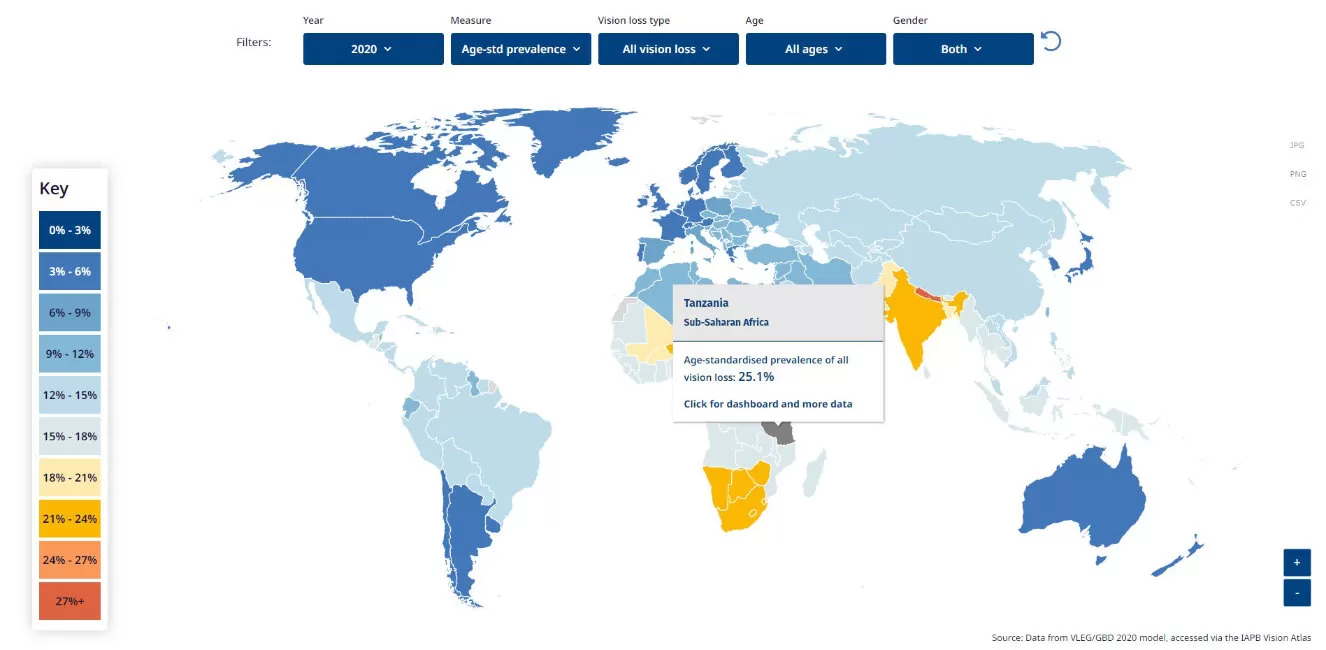Zoom in with the plus button
The image size is (1326, 650).
(1297, 561)
